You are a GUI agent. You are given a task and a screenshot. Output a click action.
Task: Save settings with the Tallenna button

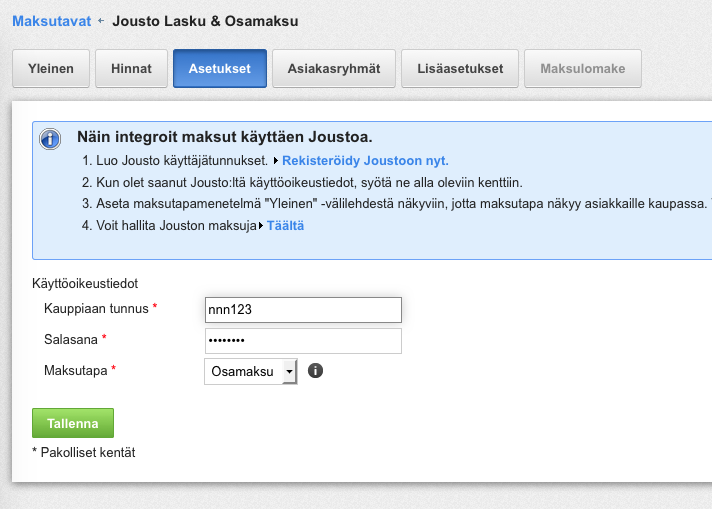click(73, 423)
